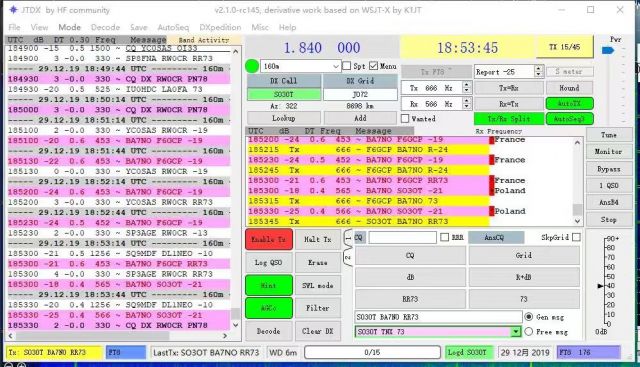Adjust the Report -25 spinner arrows
640x367 pixels.
538,71
